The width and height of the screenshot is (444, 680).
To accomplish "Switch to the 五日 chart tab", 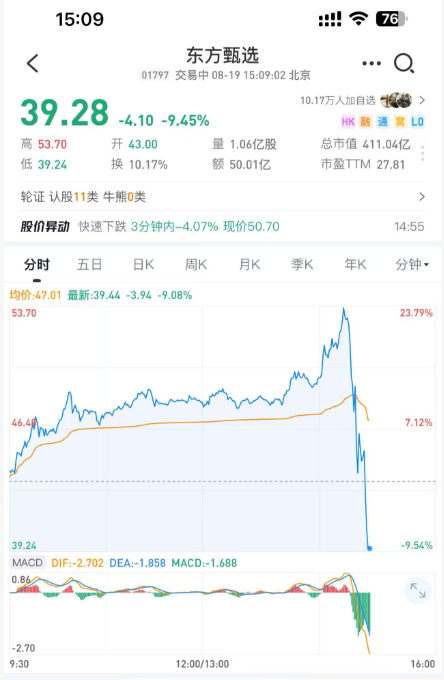I will 89,264.
